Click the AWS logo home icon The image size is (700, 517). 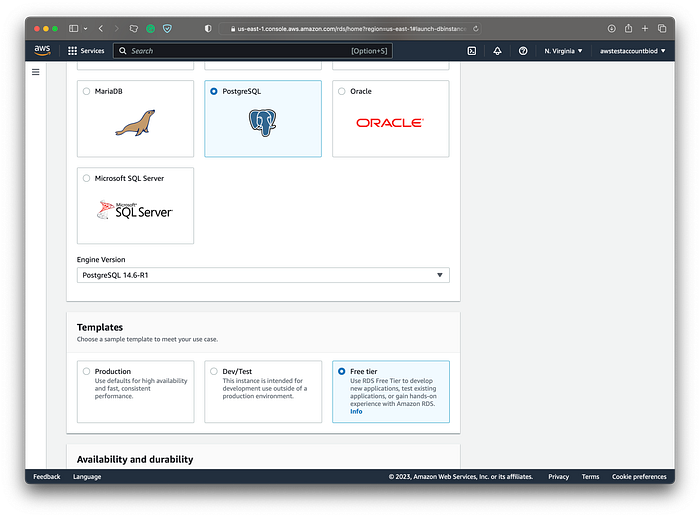click(42, 50)
